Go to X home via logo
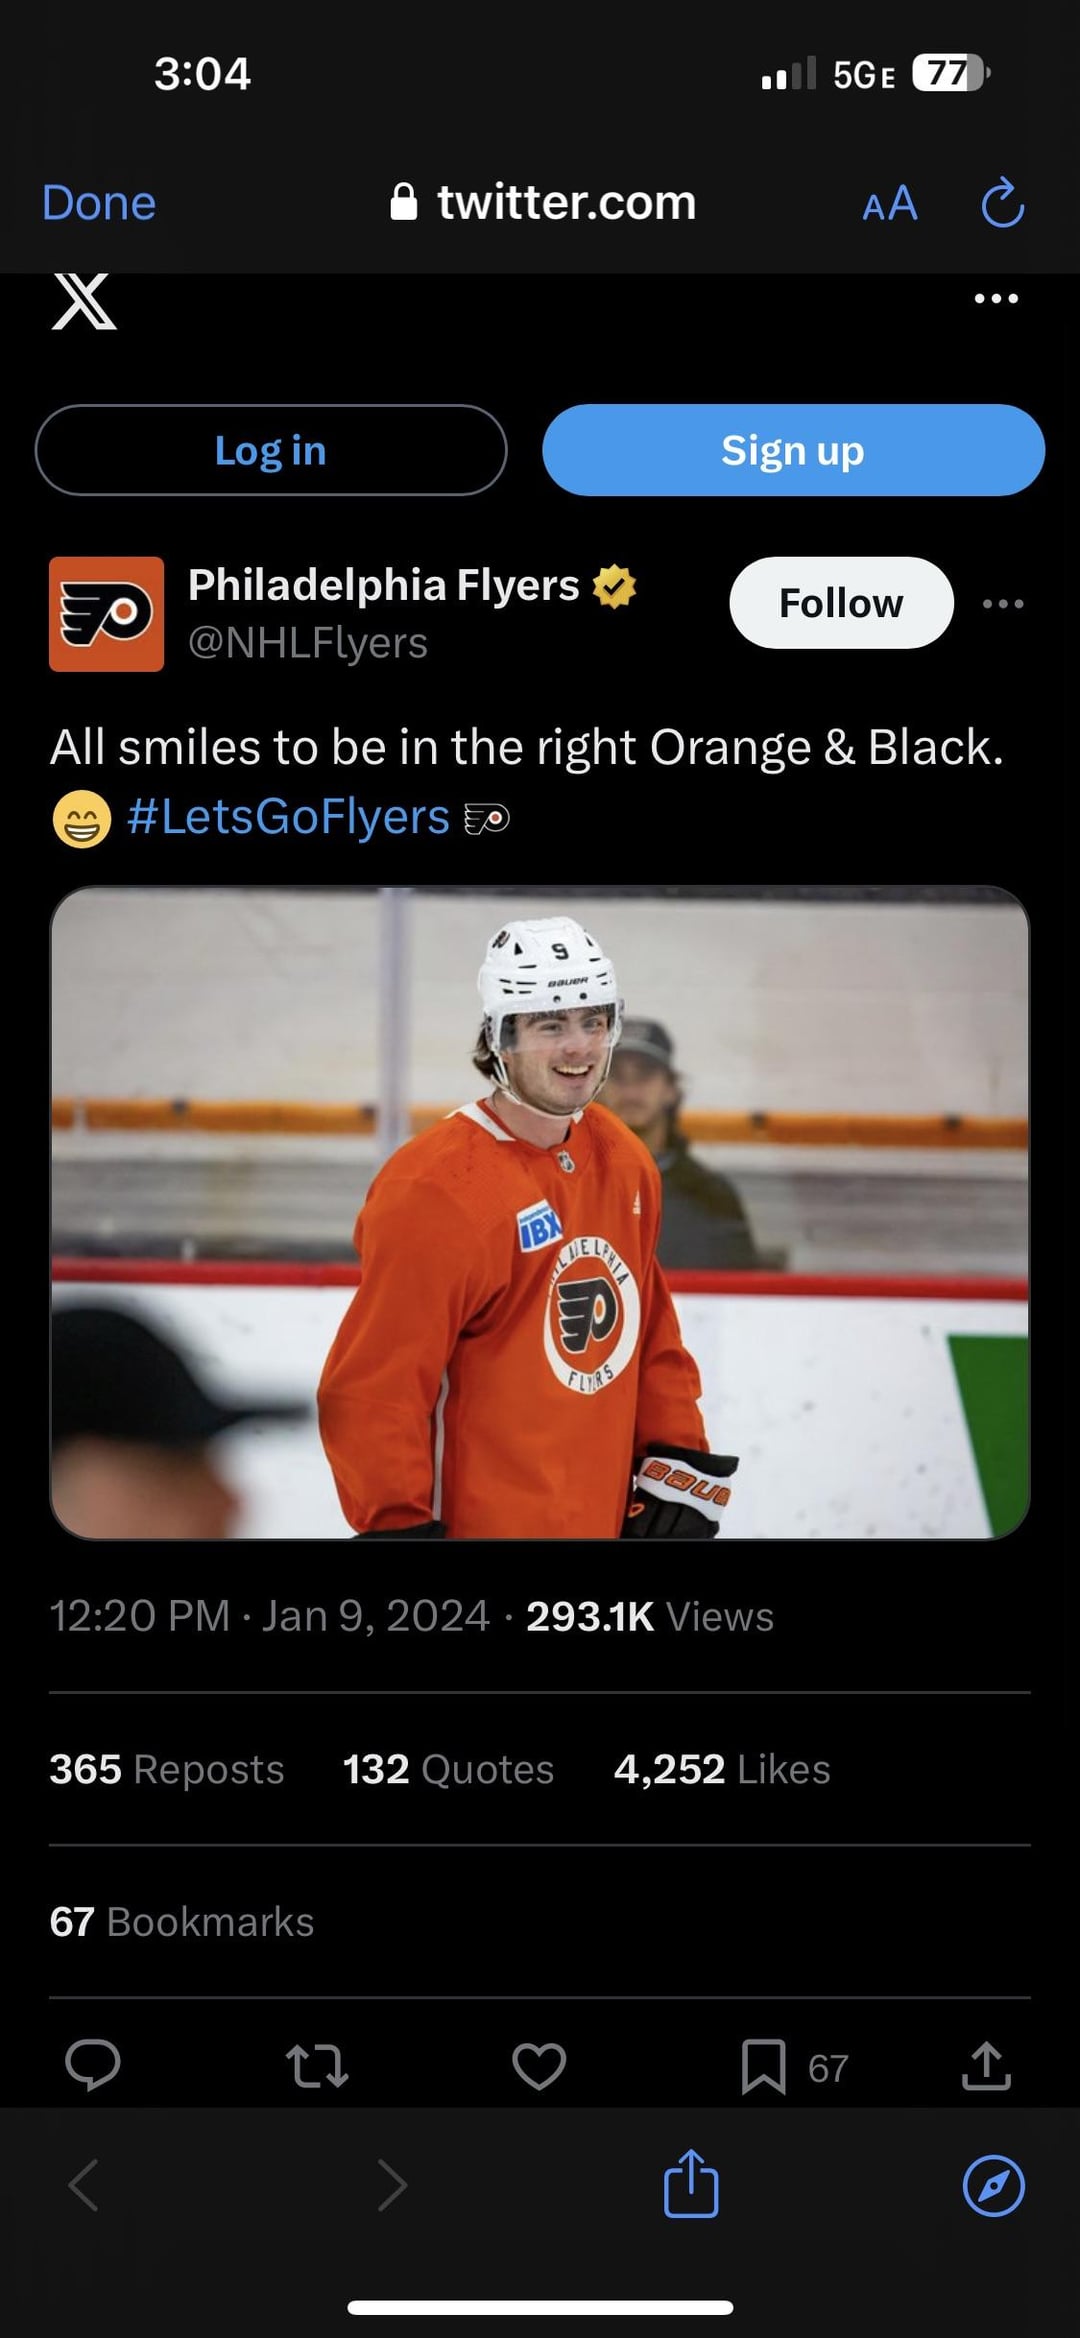 pyautogui.click(x=84, y=301)
